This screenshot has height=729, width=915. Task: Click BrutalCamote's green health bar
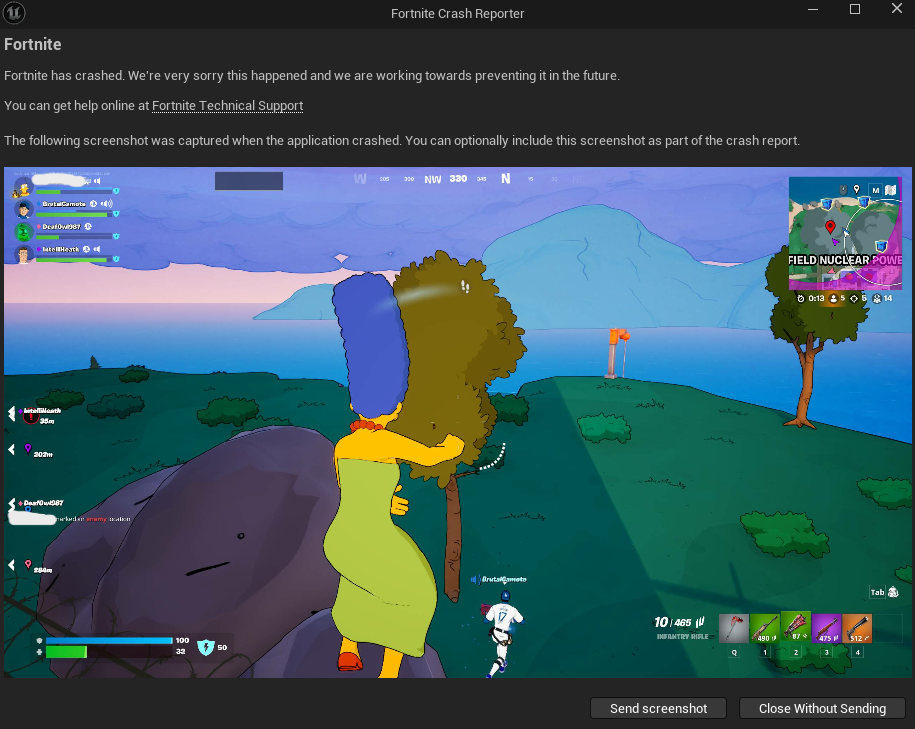coord(72,214)
